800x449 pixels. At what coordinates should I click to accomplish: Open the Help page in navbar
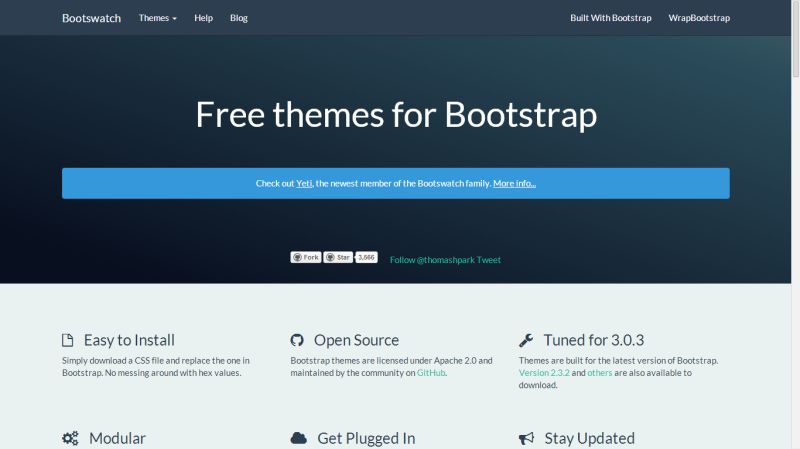203,18
